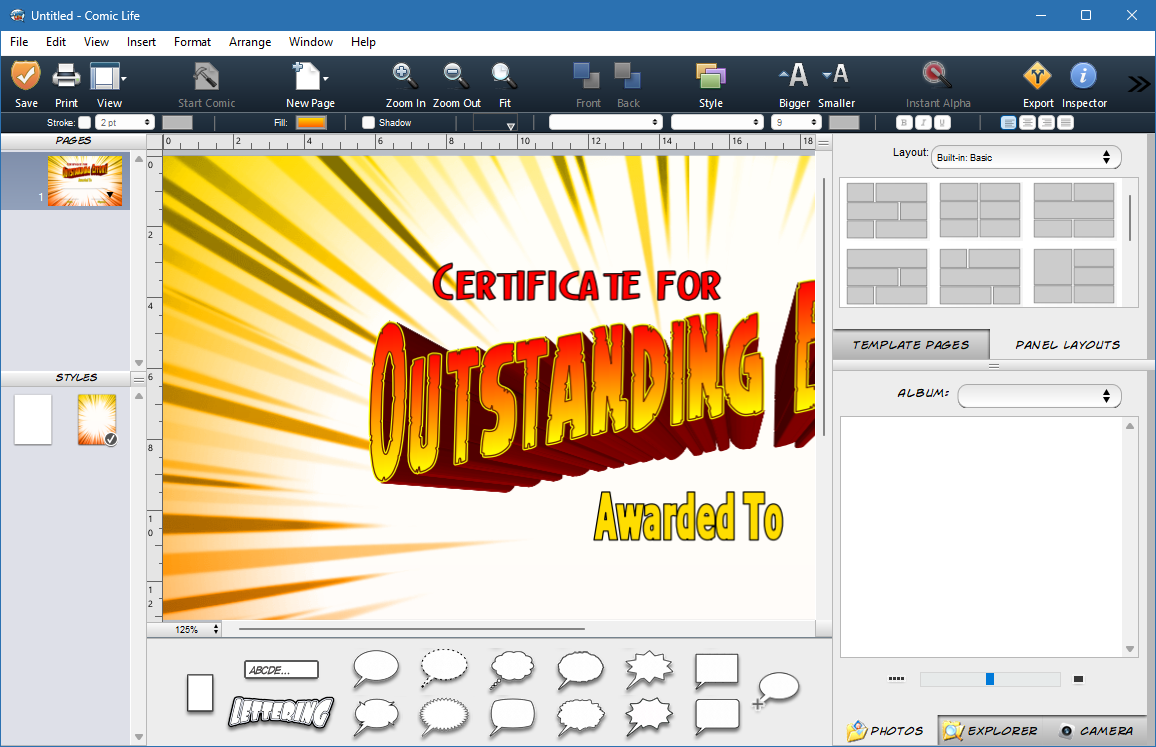Make text Bigger with the toolbar icon

794,75
